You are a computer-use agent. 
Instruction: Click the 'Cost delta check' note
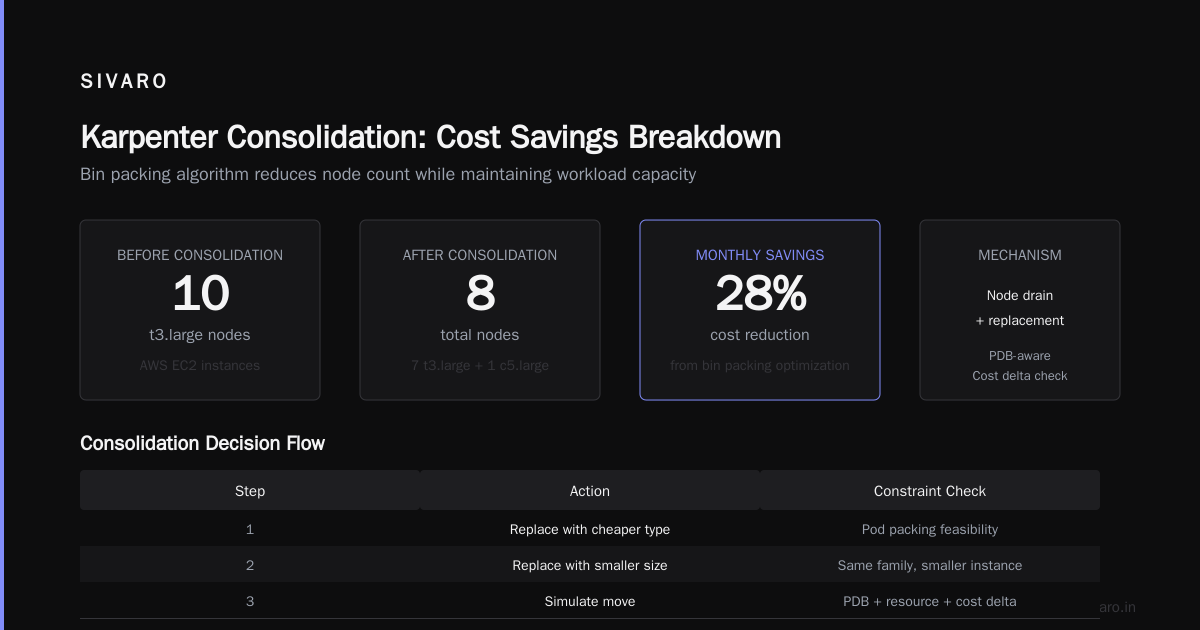pos(1020,376)
